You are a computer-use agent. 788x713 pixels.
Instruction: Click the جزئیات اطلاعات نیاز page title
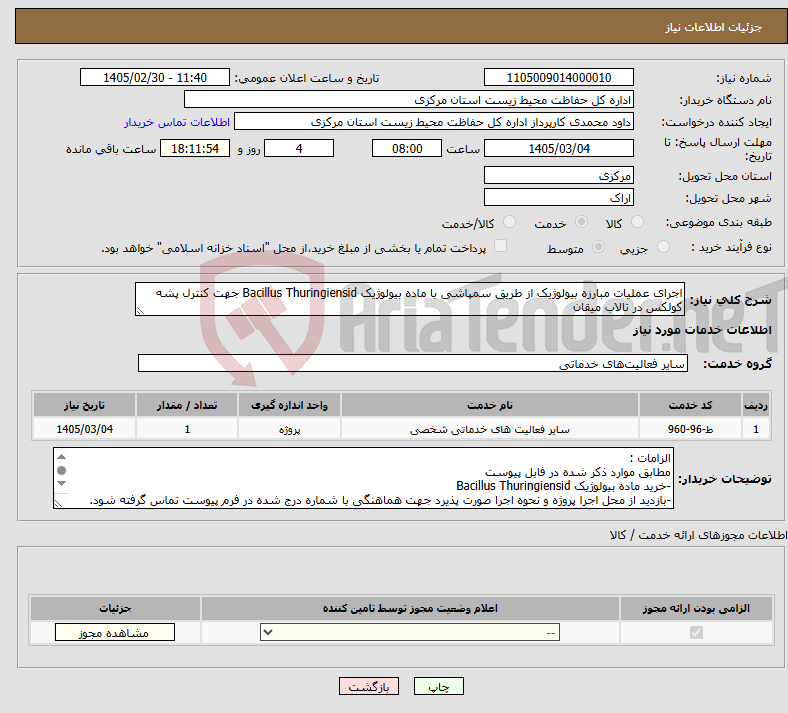coord(713,27)
